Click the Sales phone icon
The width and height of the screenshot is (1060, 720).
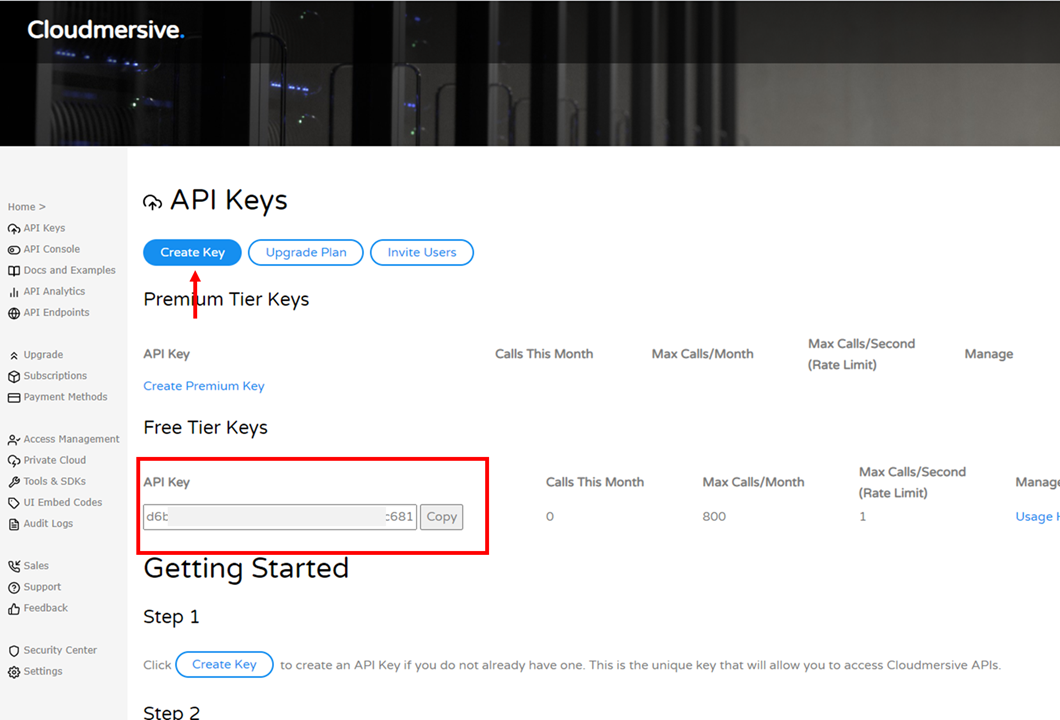(x=14, y=566)
